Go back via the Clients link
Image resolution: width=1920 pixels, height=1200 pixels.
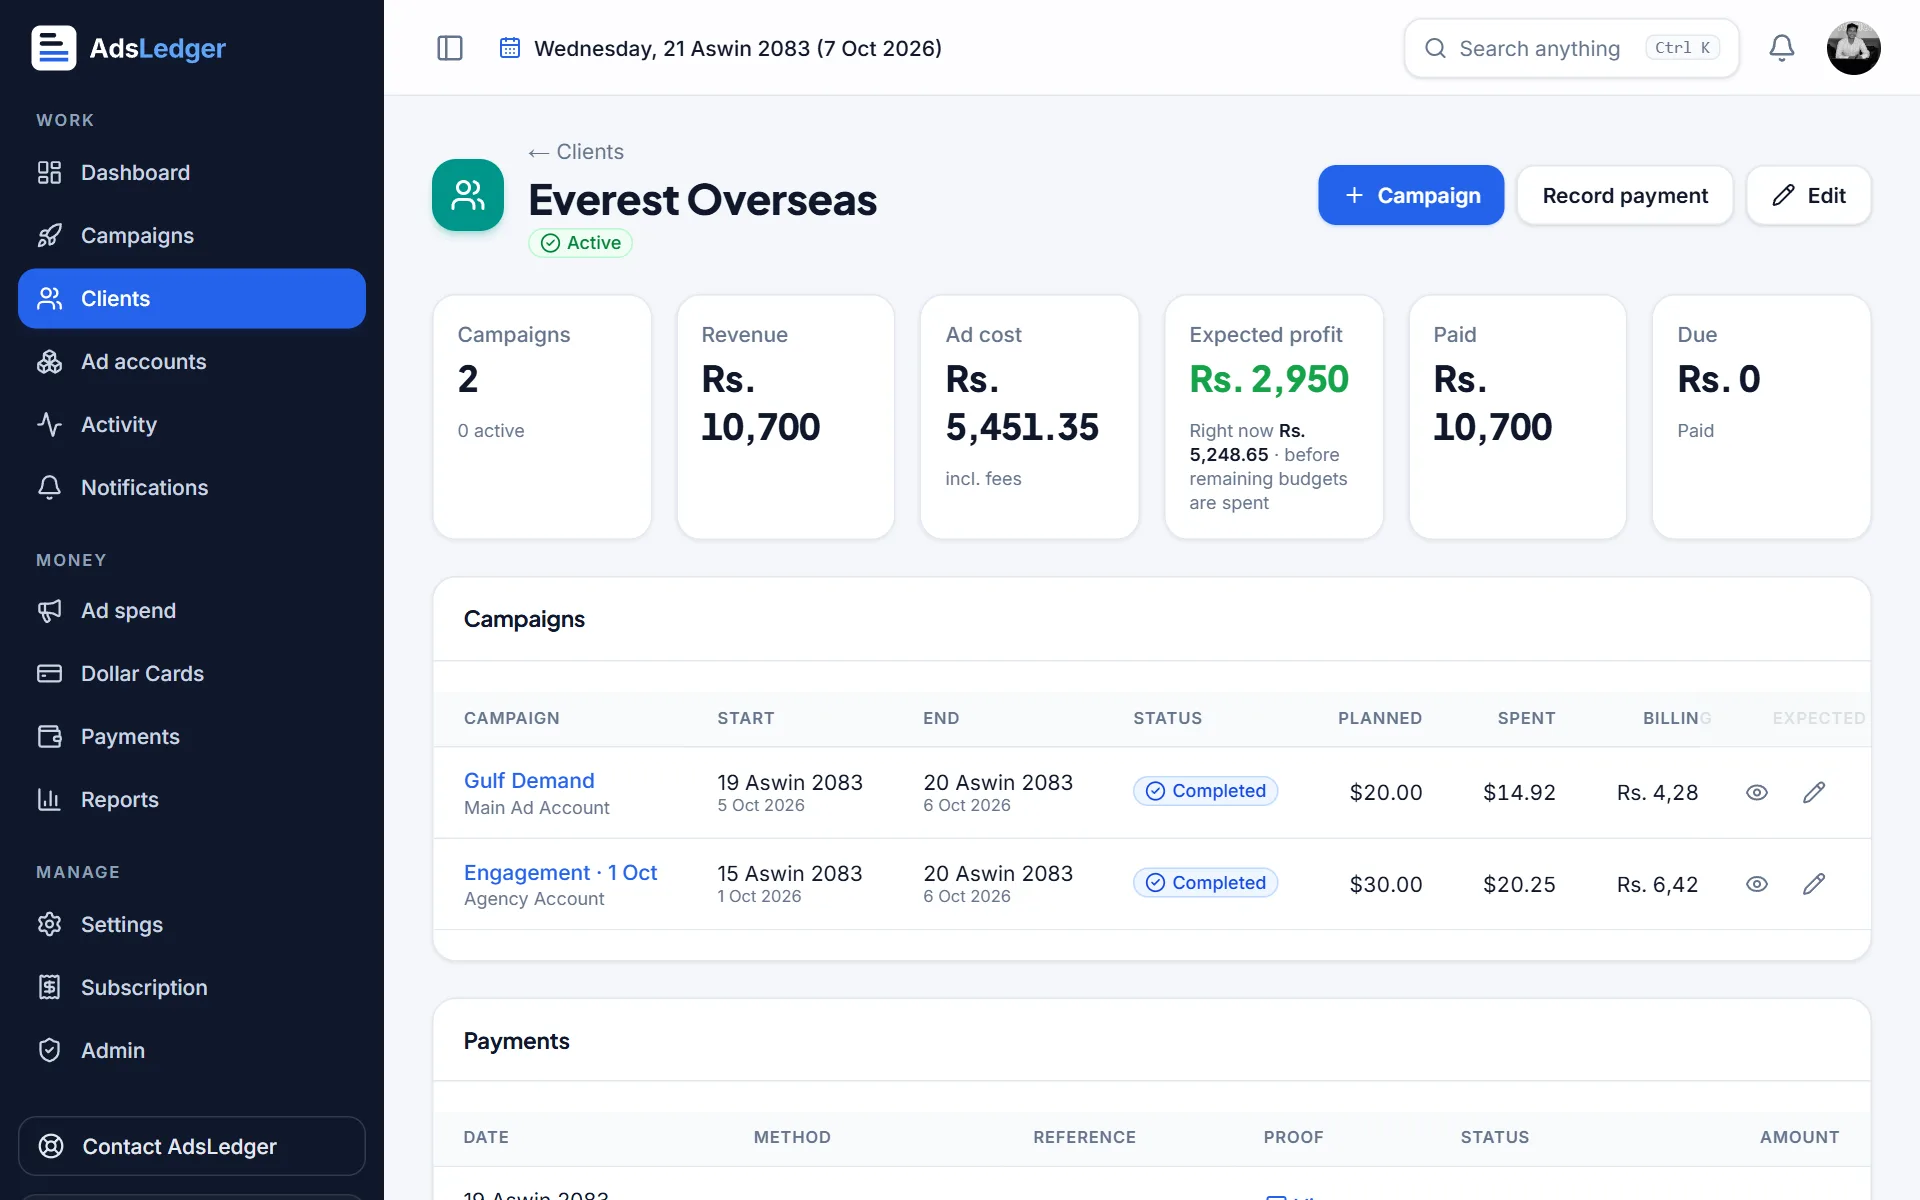[x=576, y=152]
